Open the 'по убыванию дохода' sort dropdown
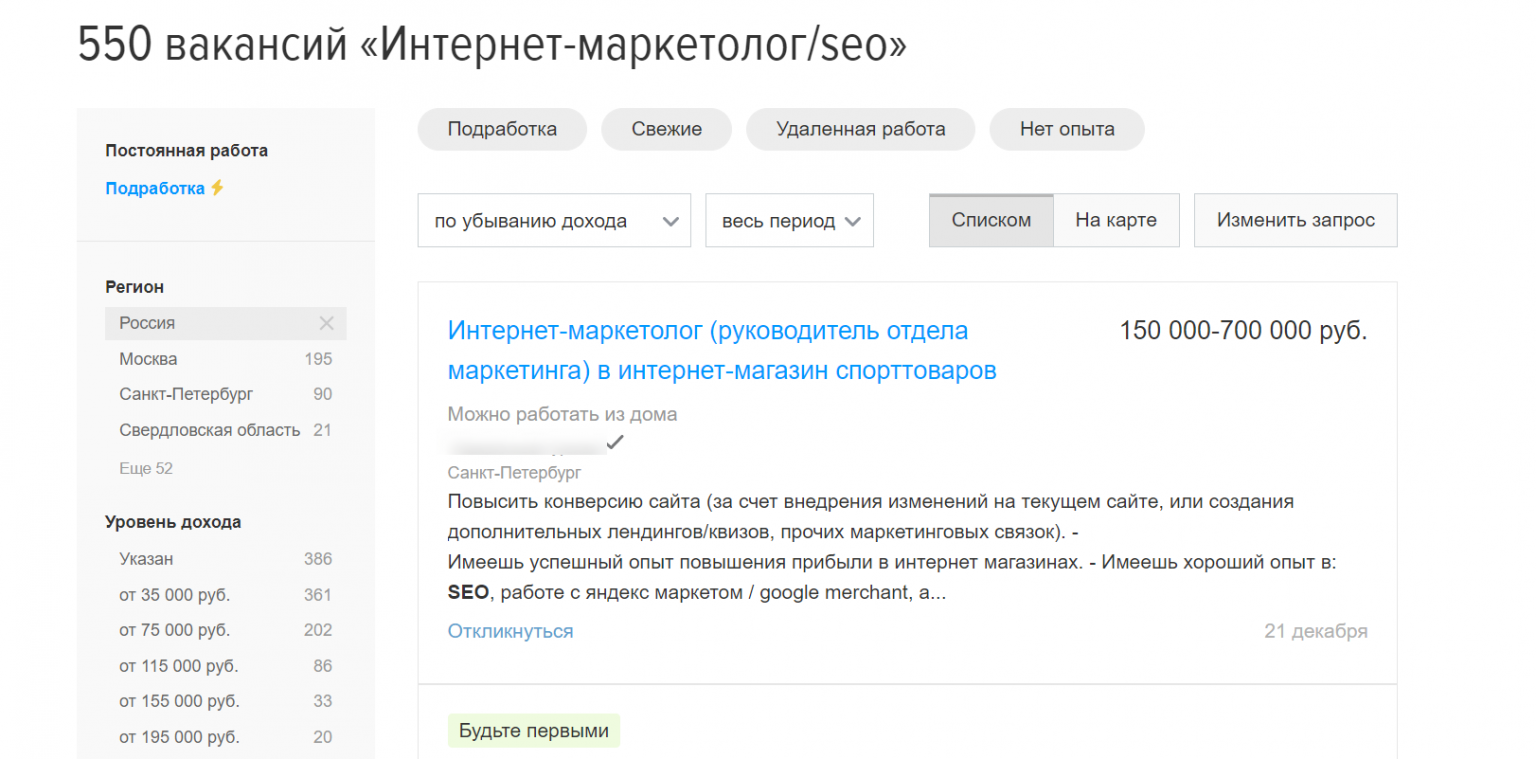The width and height of the screenshot is (1536, 759). pyautogui.click(x=554, y=220)
